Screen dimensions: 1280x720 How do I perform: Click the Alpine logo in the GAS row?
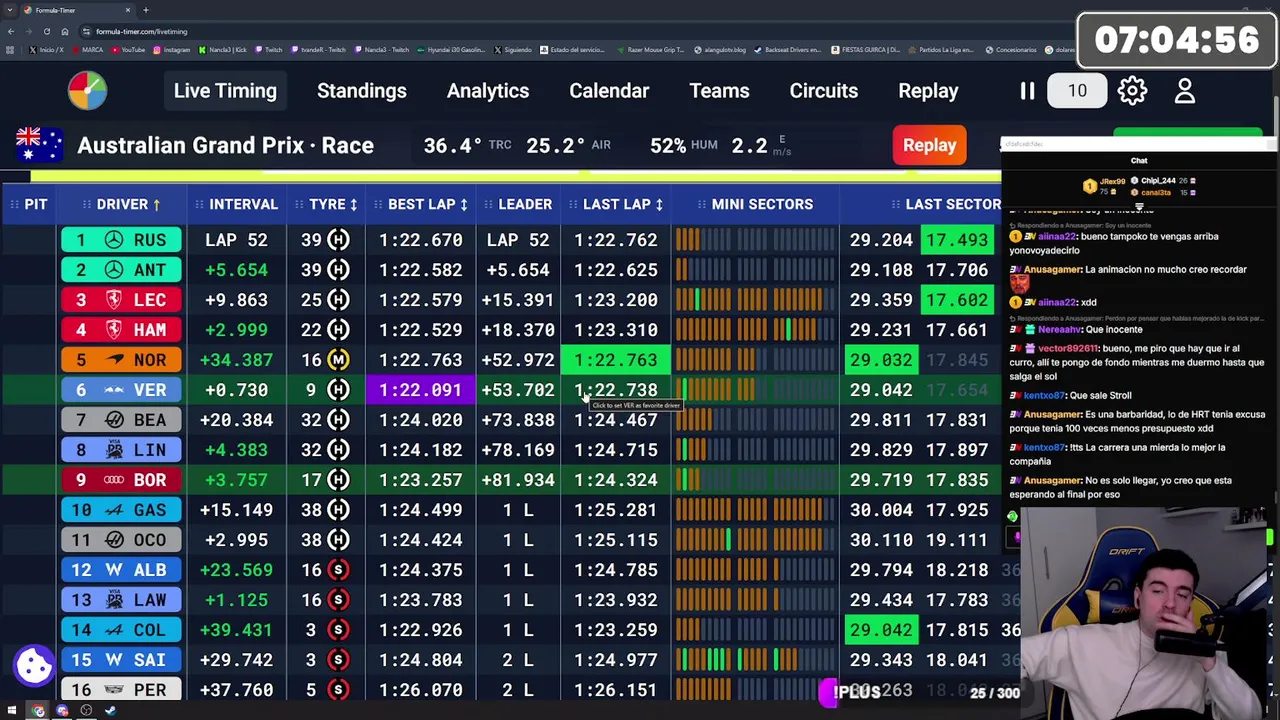click(x=115, y=510)
